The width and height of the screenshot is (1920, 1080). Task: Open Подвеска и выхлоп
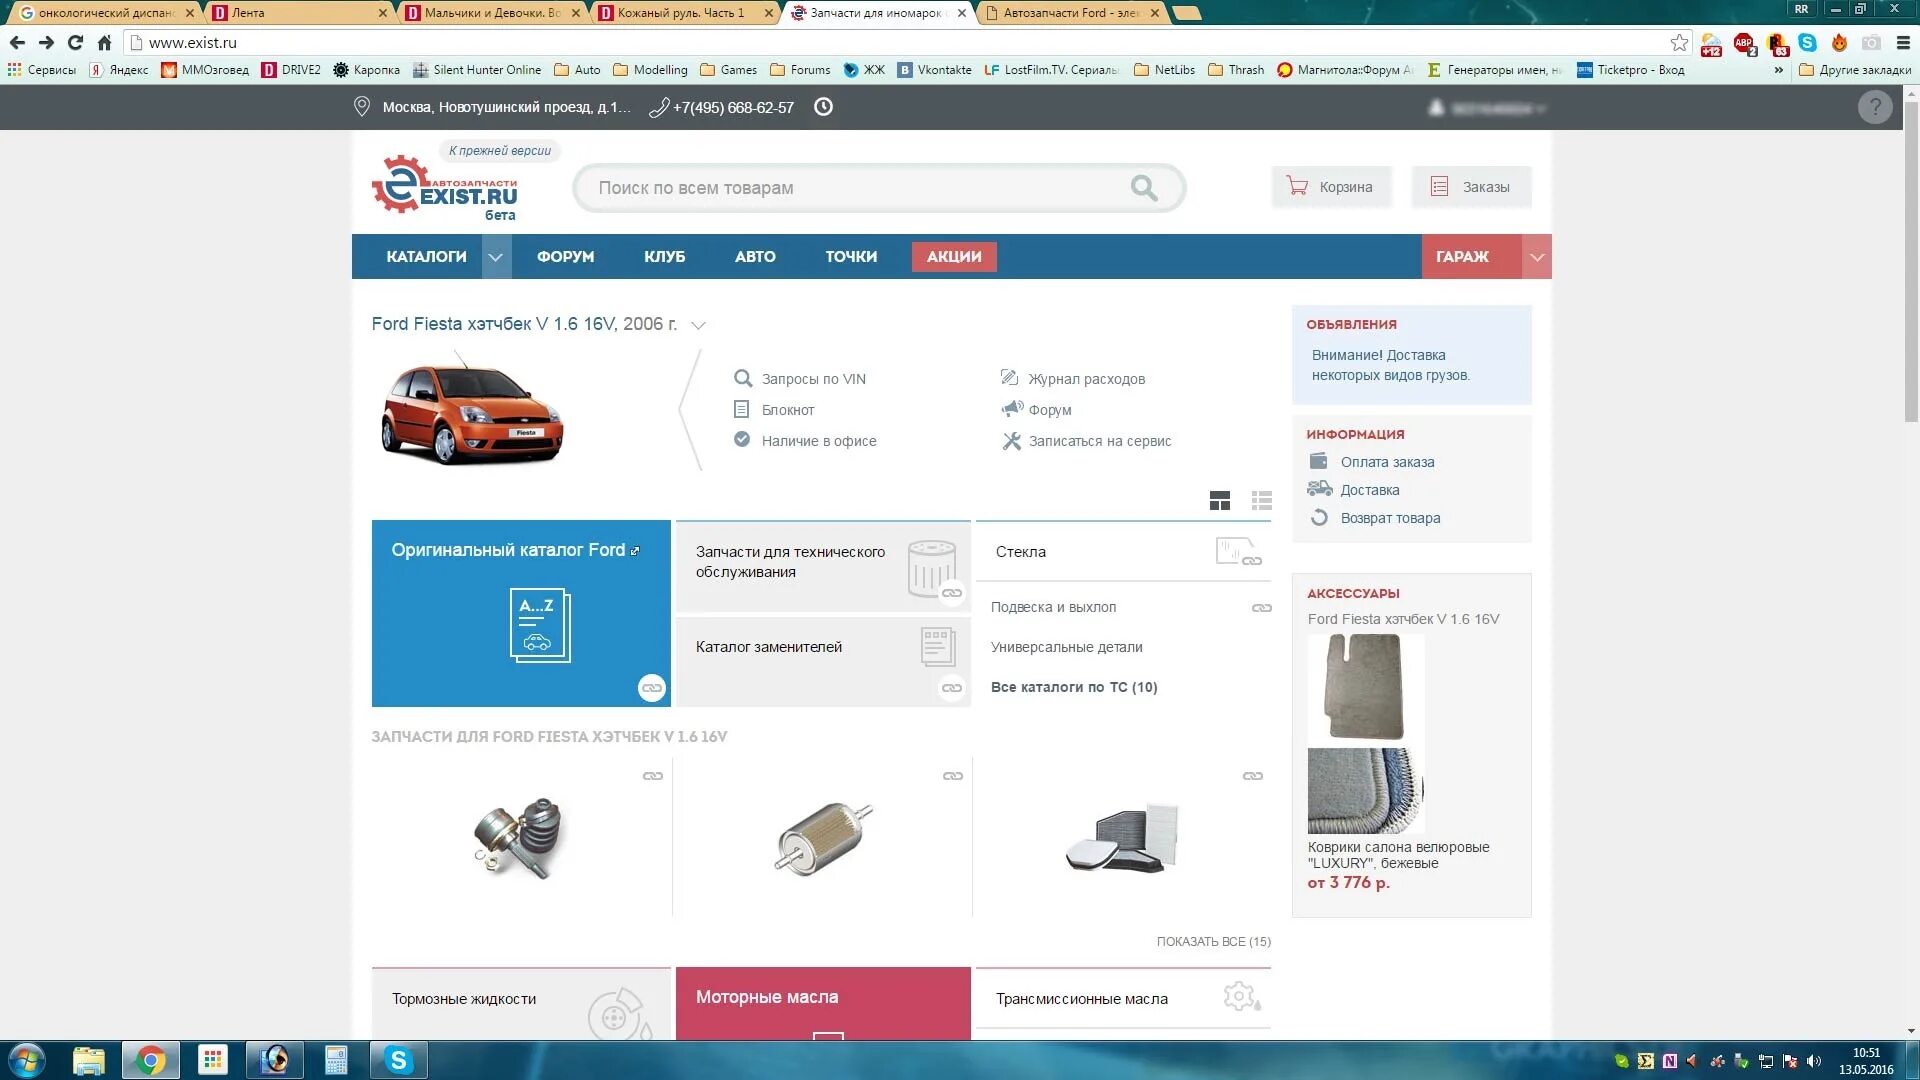(1053, 607)
